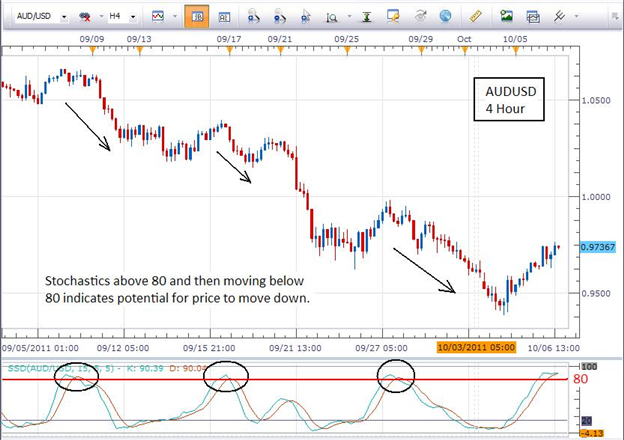Click the 09/15 21:00 time label
Image resolution: width=624 pixels, height=440 pixels.
coord(209,348)
